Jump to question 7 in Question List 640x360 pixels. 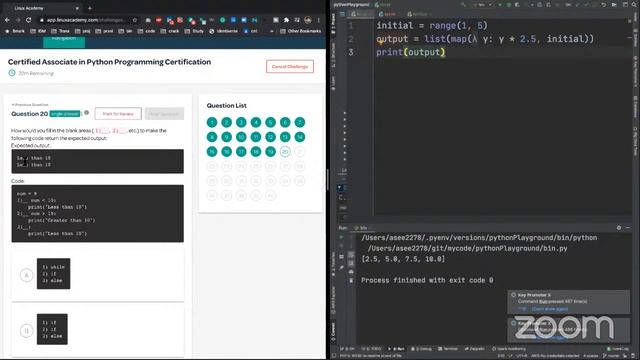pyautogui.click(x=300, y=122)
